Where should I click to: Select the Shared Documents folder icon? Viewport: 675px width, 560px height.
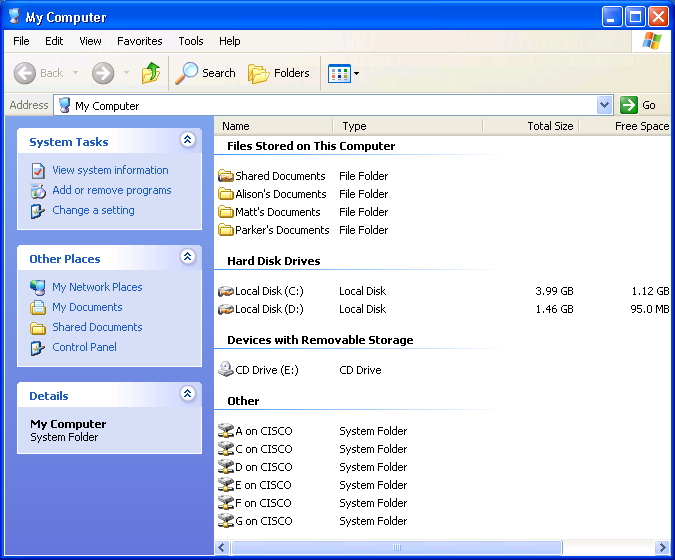(226, 176)
